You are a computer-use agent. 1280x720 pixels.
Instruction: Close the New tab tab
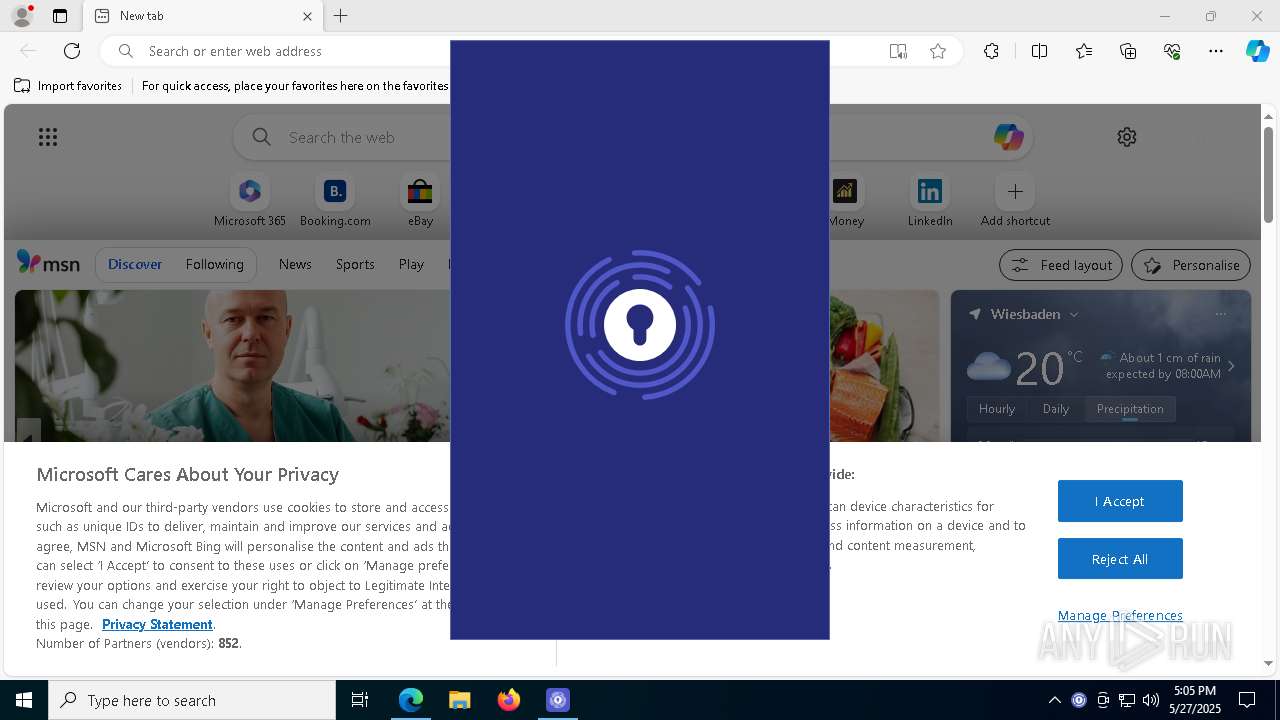tap(307, 16)
